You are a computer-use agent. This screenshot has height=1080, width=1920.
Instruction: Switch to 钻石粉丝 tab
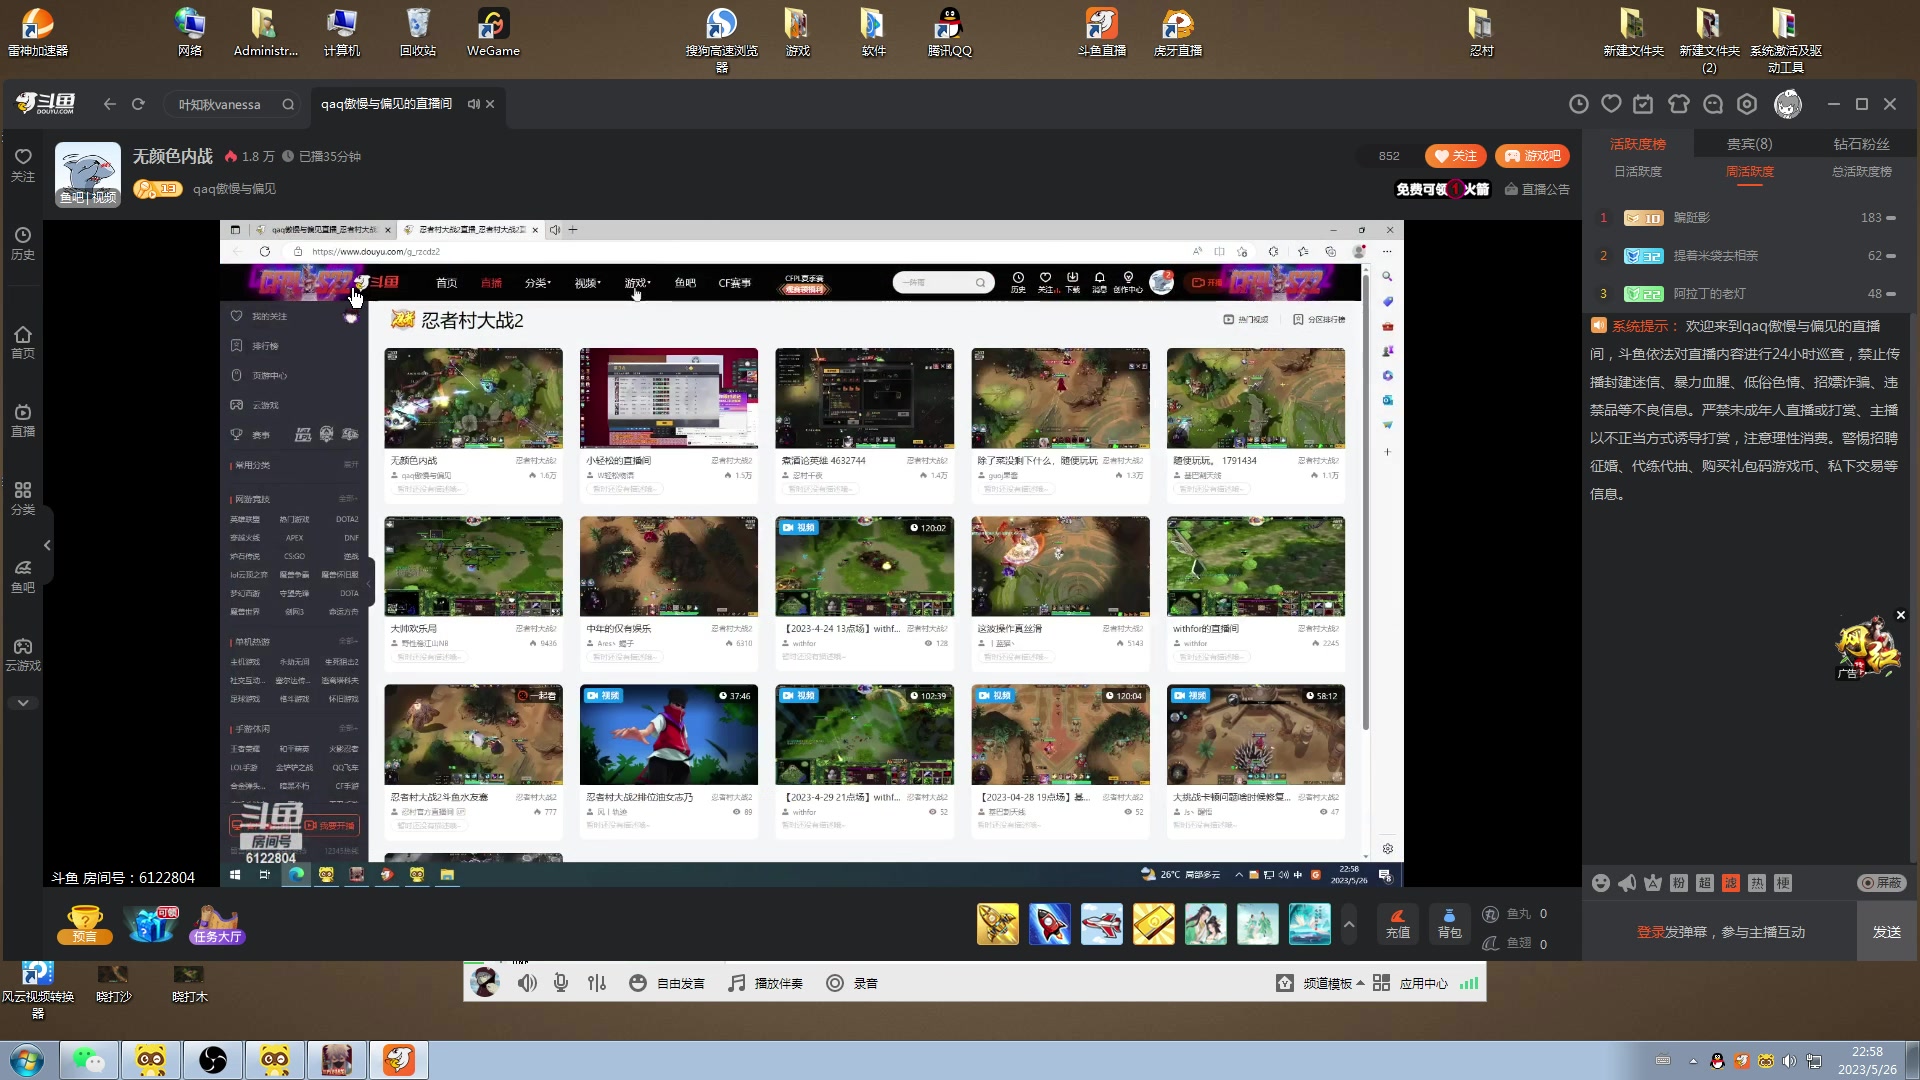click(1861, 144)
